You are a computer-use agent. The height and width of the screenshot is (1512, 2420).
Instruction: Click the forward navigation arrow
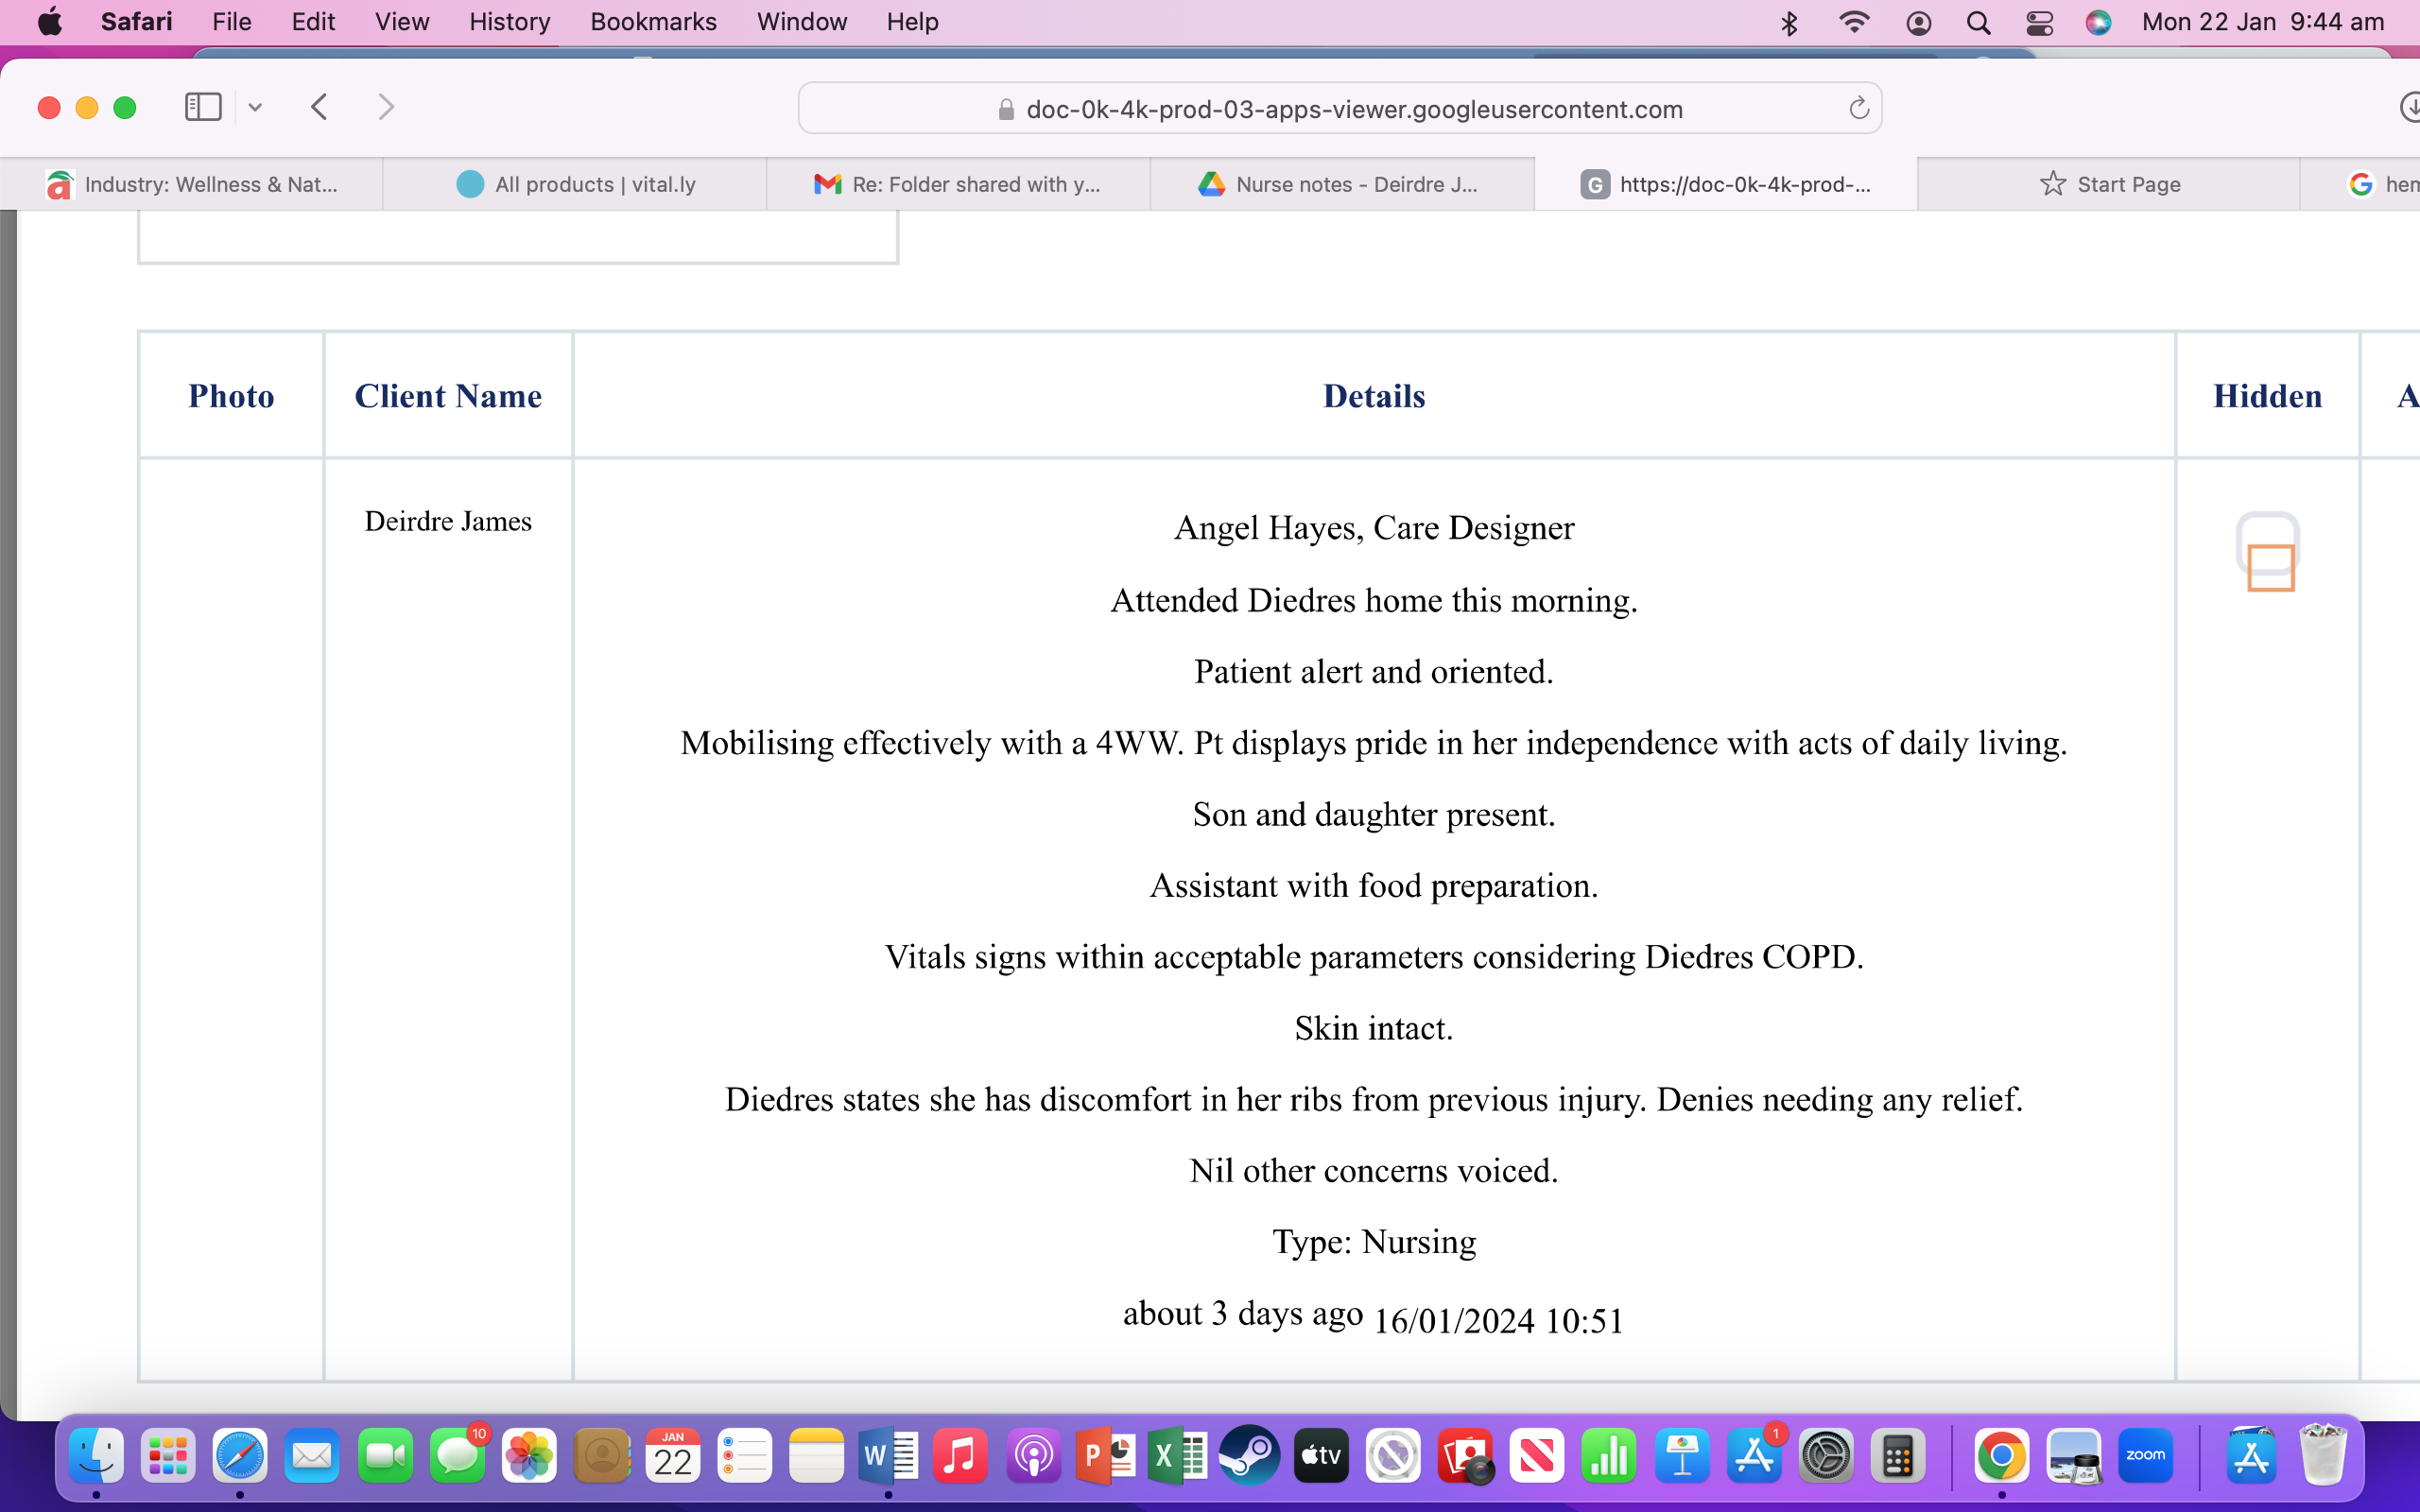coord(386,107)
